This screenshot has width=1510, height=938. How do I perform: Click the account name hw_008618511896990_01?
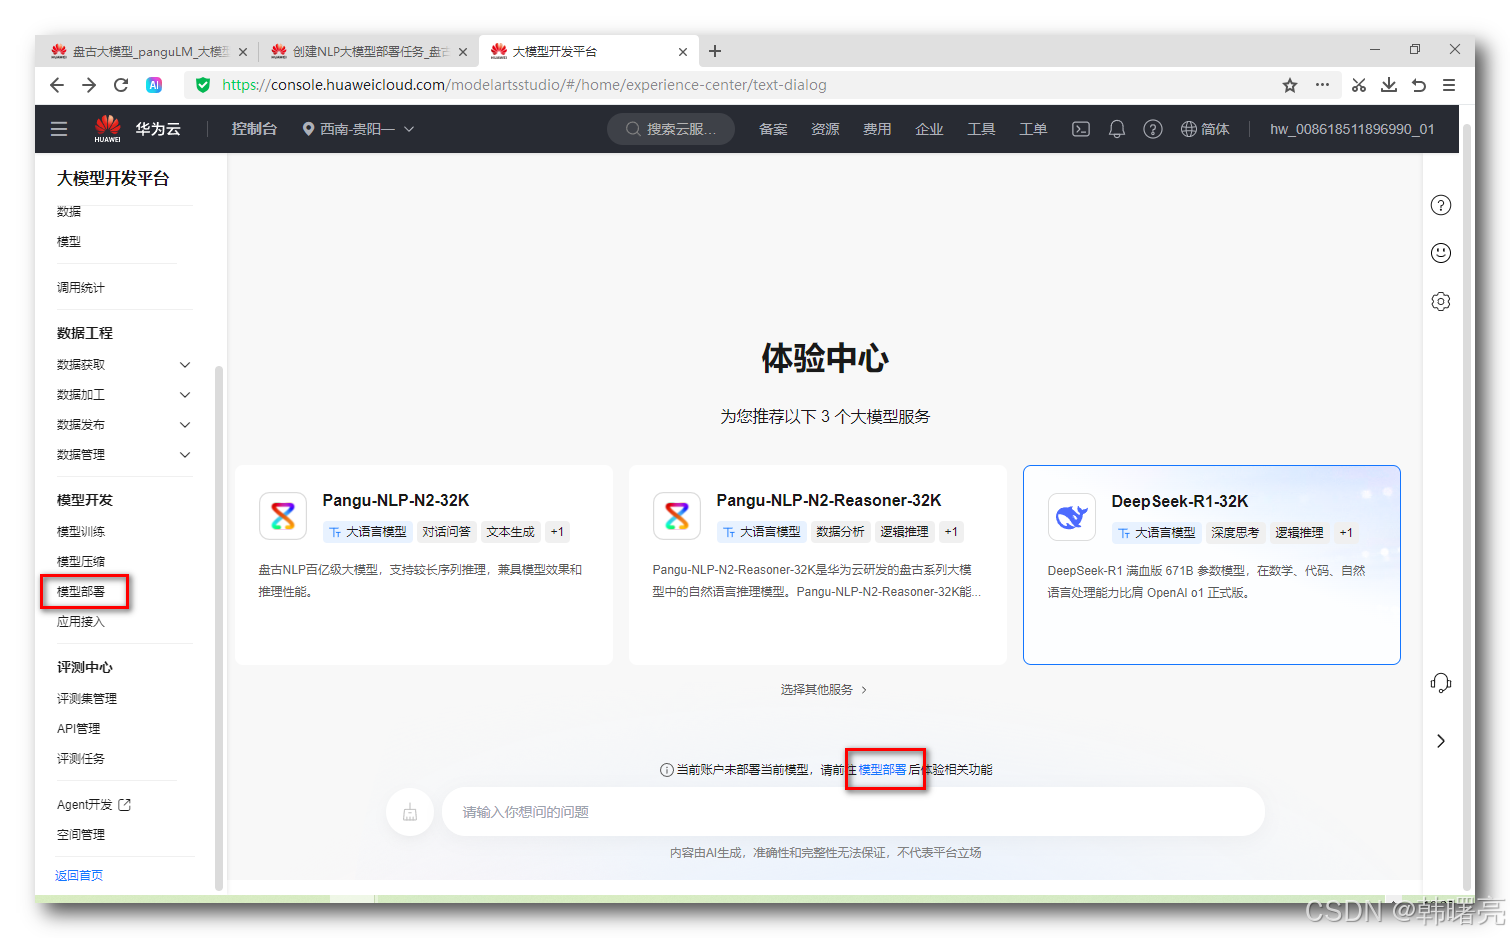pos(1352,129)
